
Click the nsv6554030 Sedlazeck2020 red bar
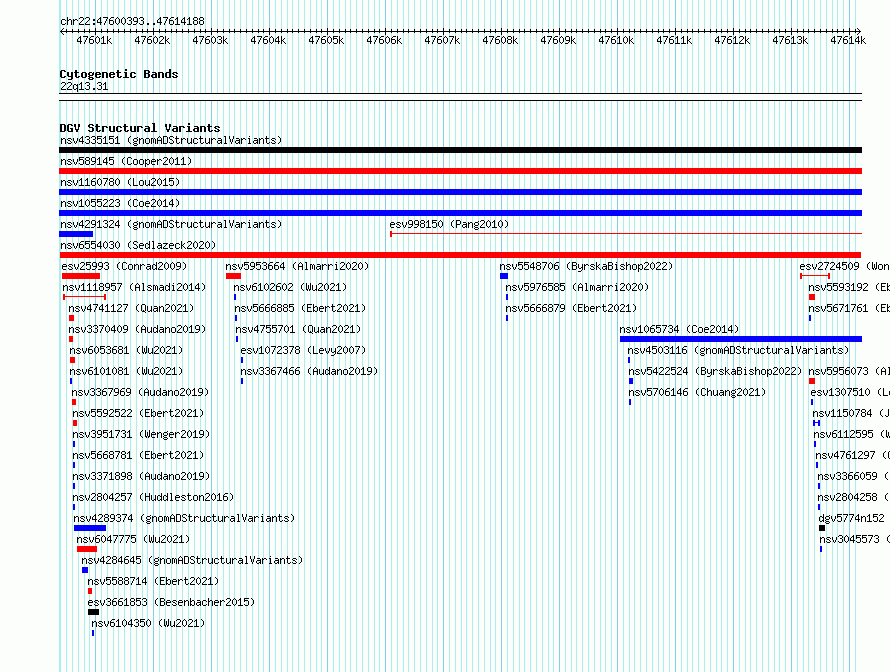coord(460,255)
